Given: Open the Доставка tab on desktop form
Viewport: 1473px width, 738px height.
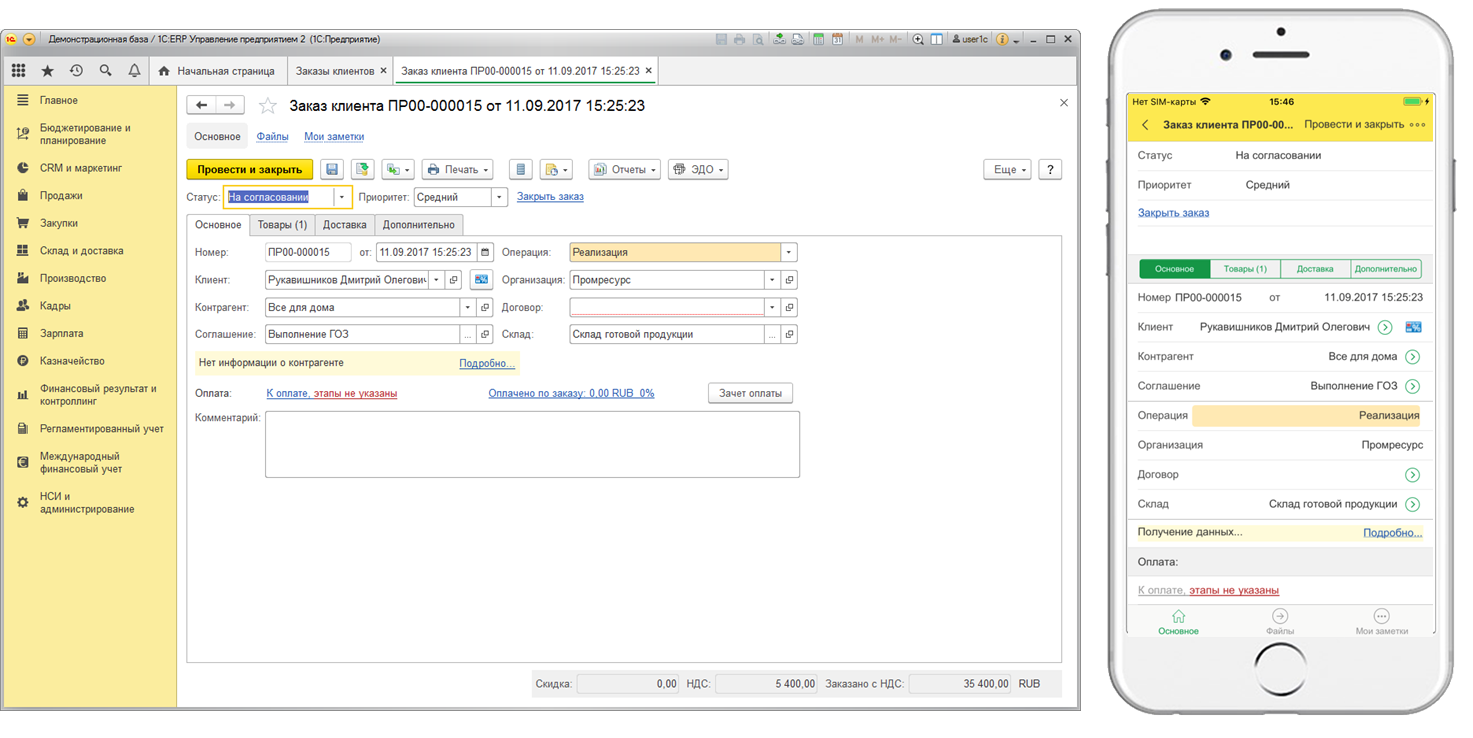Looking at the screenshot, I should click(x=344, y=225).
